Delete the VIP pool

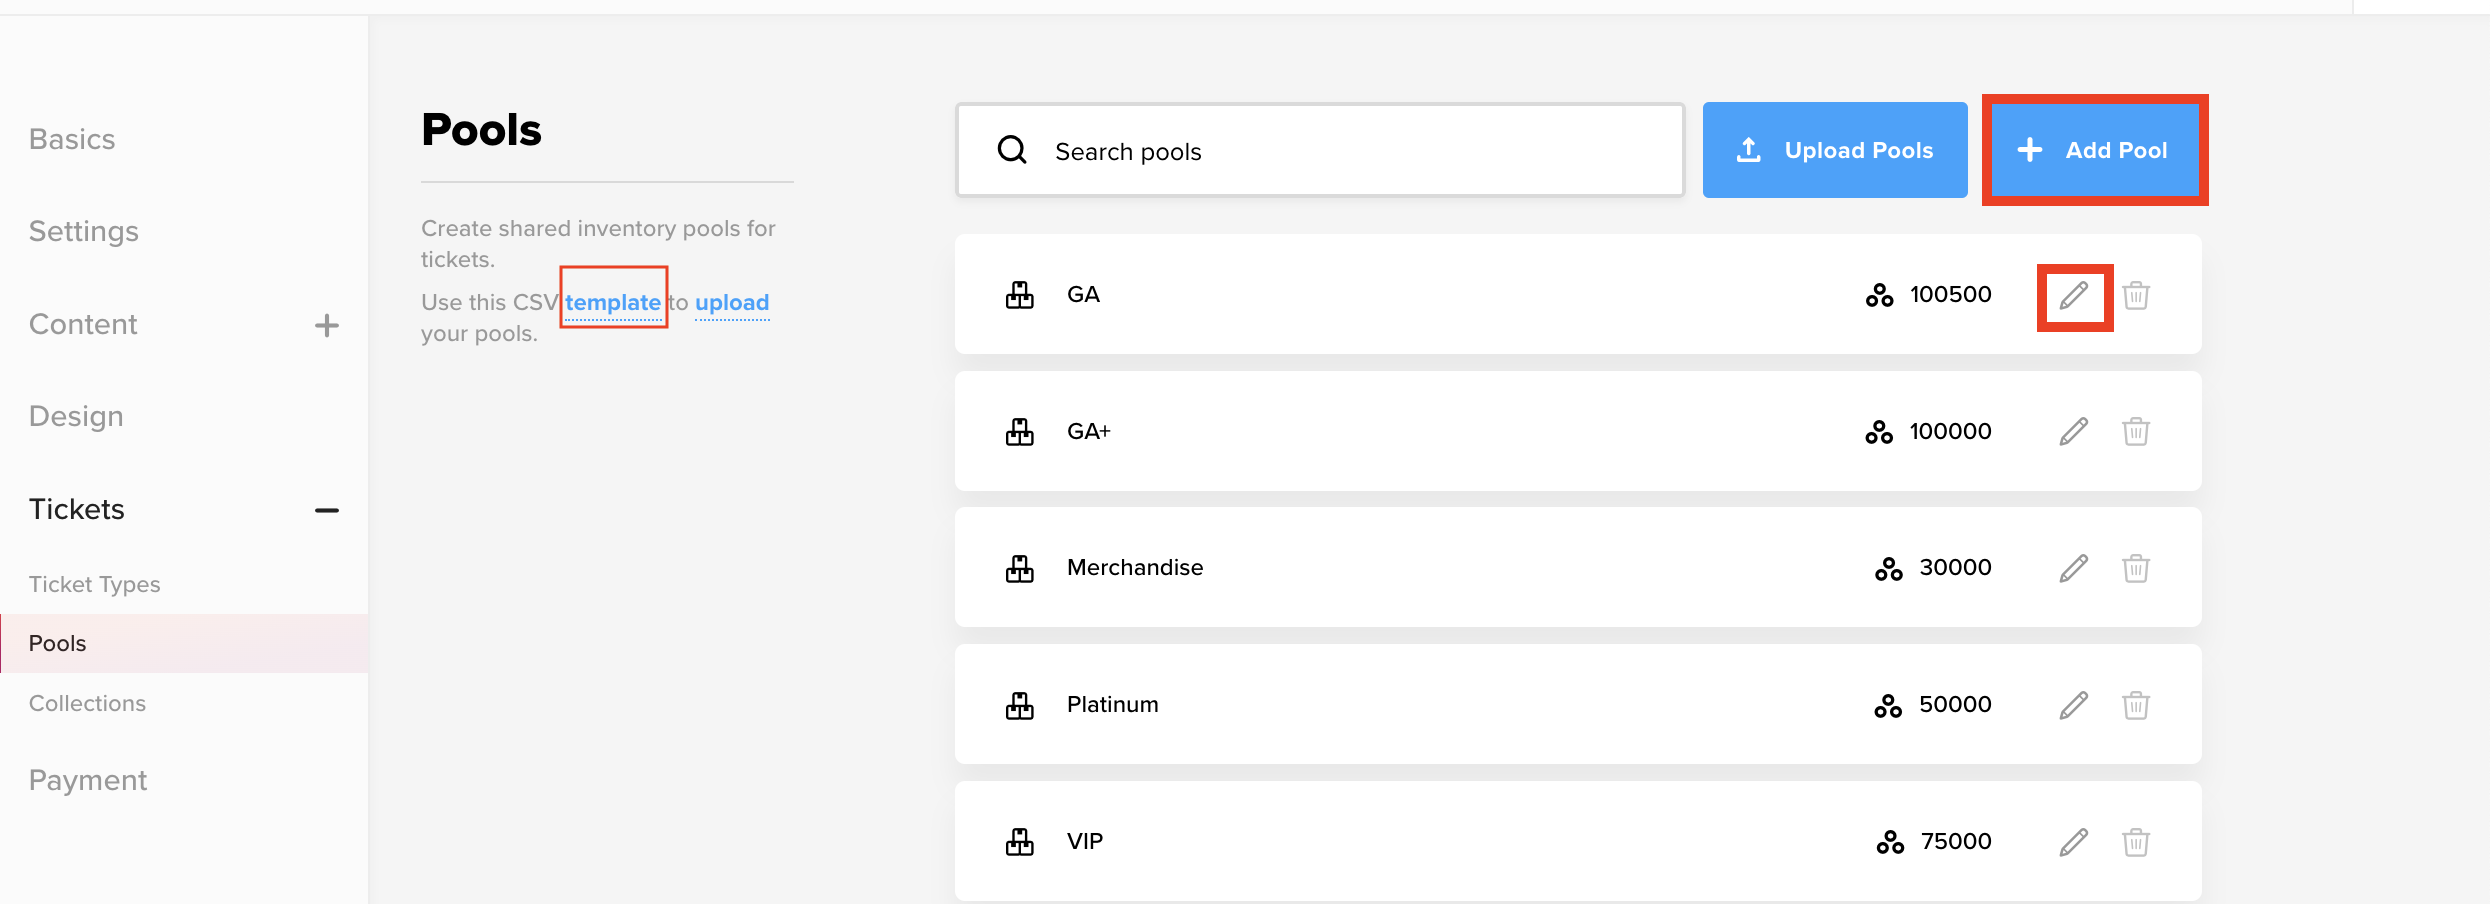pyautogui.click(x=2136, y=842)
